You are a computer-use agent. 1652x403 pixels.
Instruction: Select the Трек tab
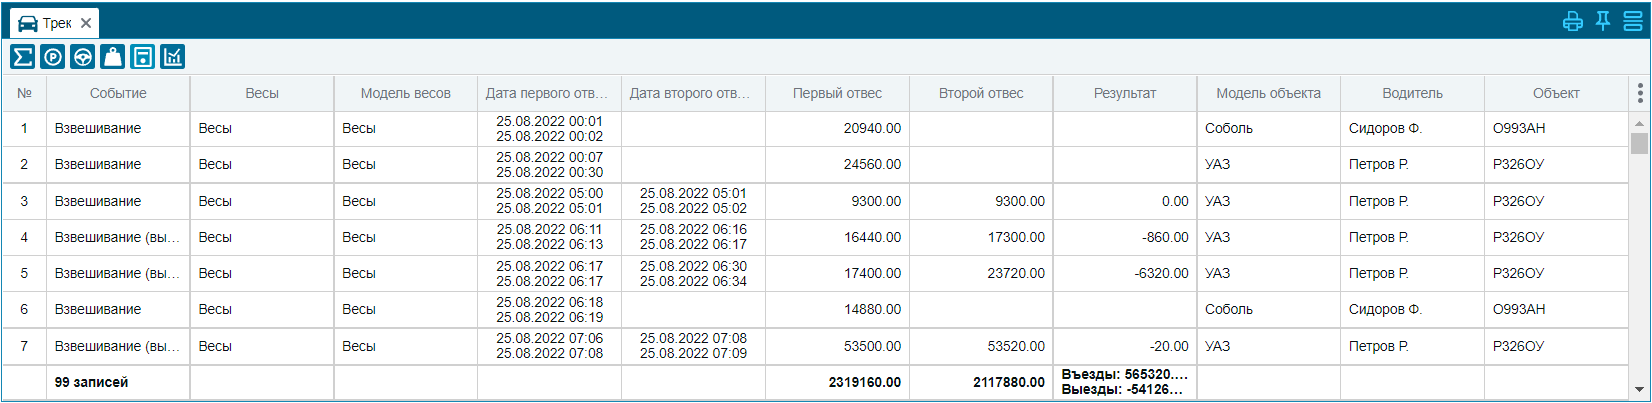tap(46, 23)
